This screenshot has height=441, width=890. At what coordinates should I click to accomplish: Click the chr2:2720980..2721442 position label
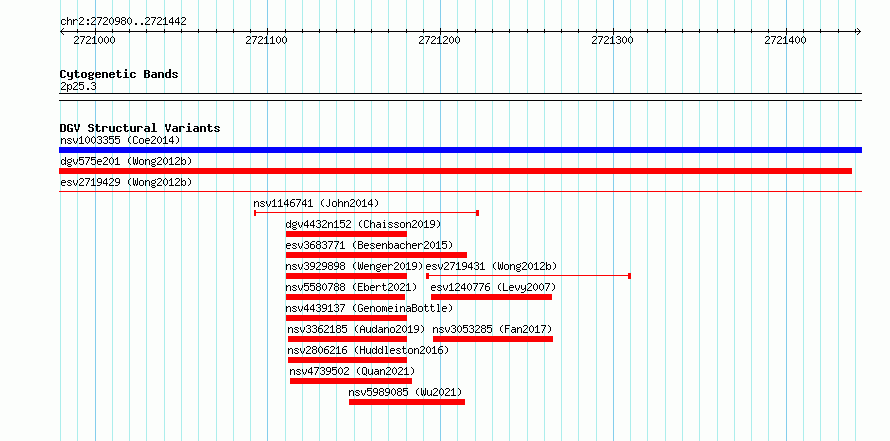click(x=123, y=22)
